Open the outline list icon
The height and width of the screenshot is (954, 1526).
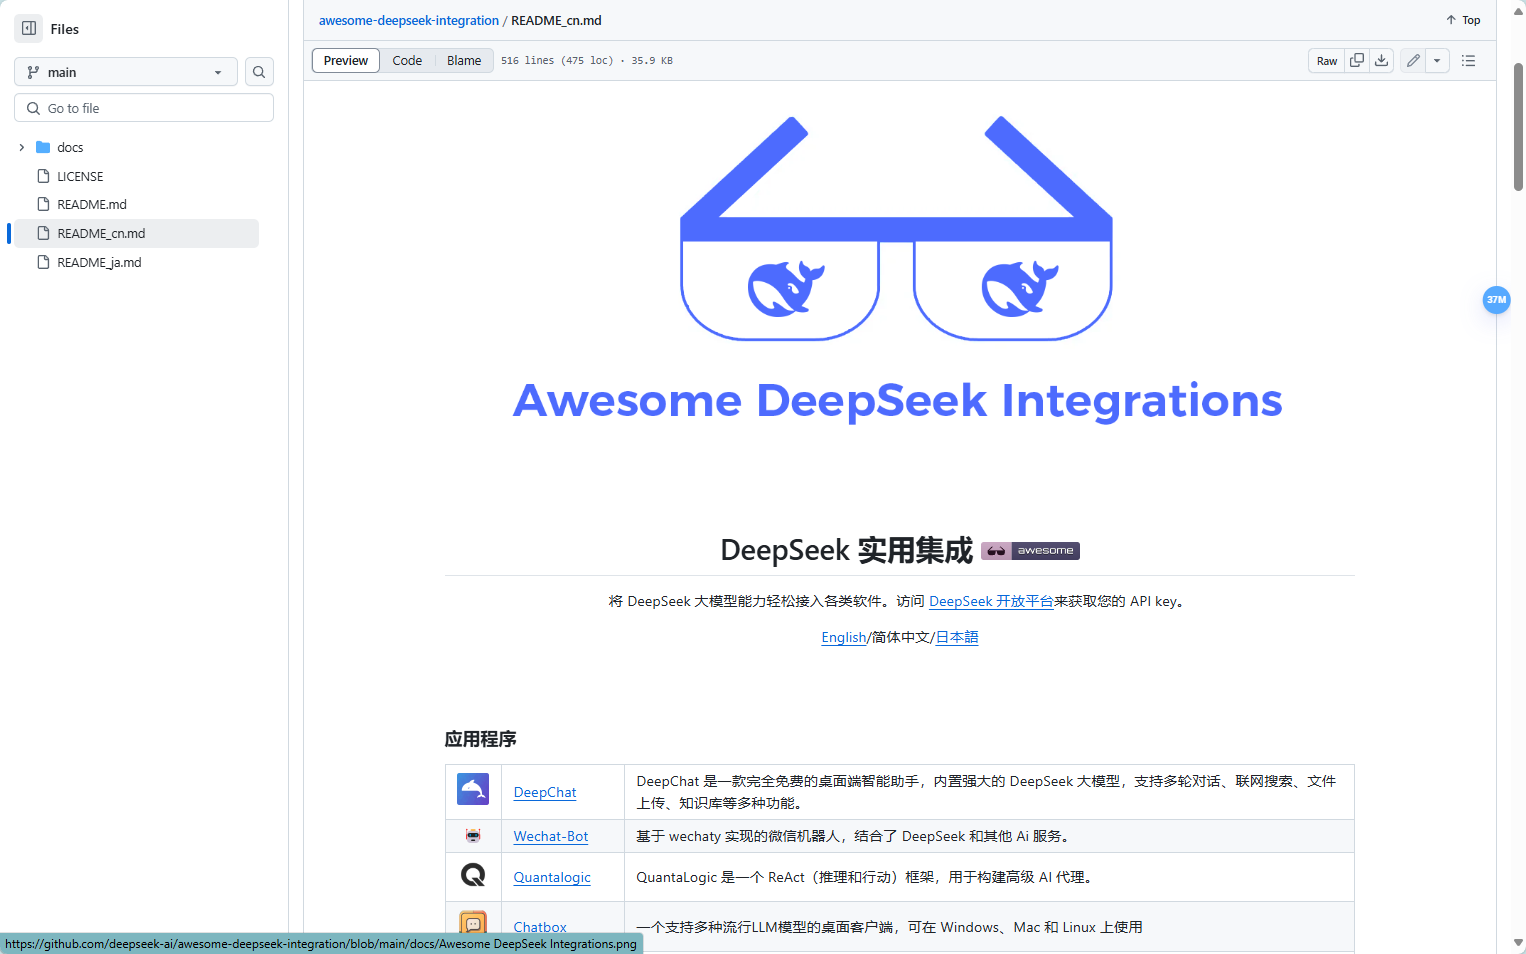point(1468,61)
